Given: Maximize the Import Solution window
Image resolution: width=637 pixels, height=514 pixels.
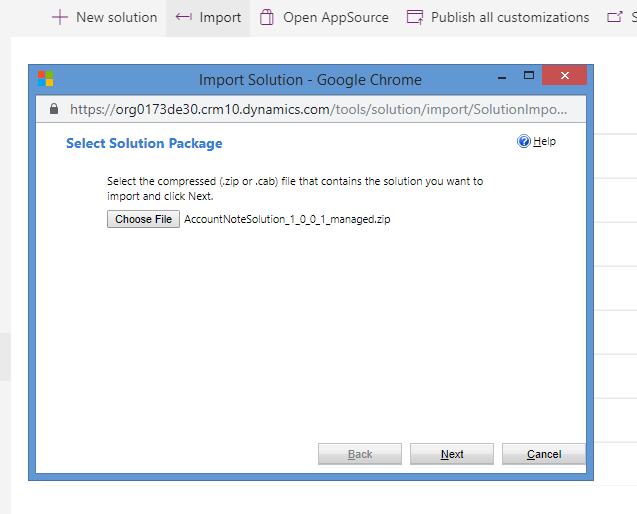Looking at the screenshot, I should tap(529, 76).
